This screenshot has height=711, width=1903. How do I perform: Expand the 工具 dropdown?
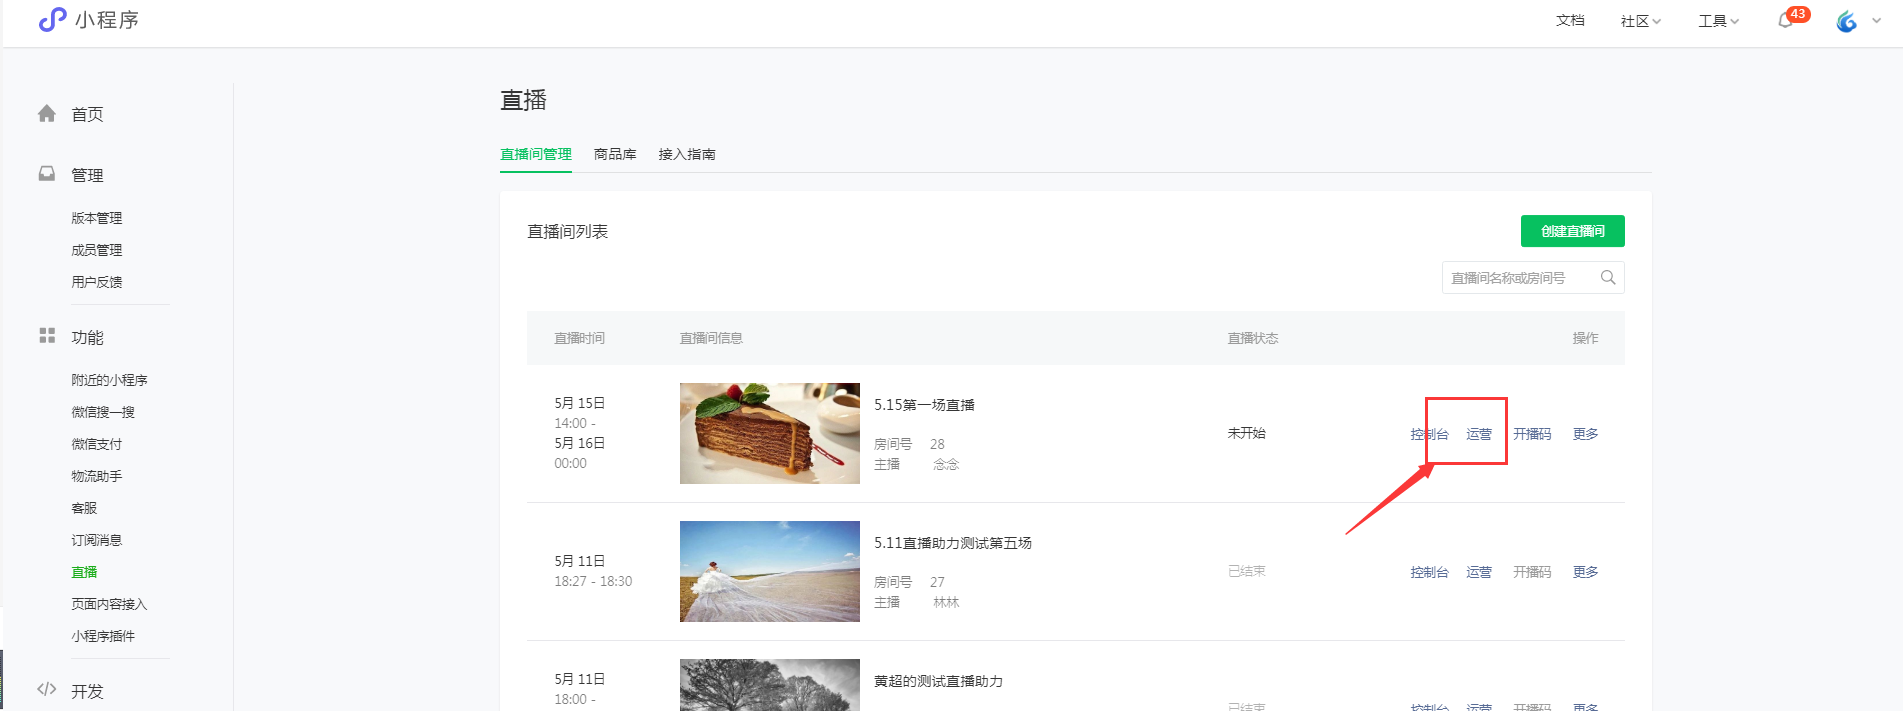(x=1718, y=21)
